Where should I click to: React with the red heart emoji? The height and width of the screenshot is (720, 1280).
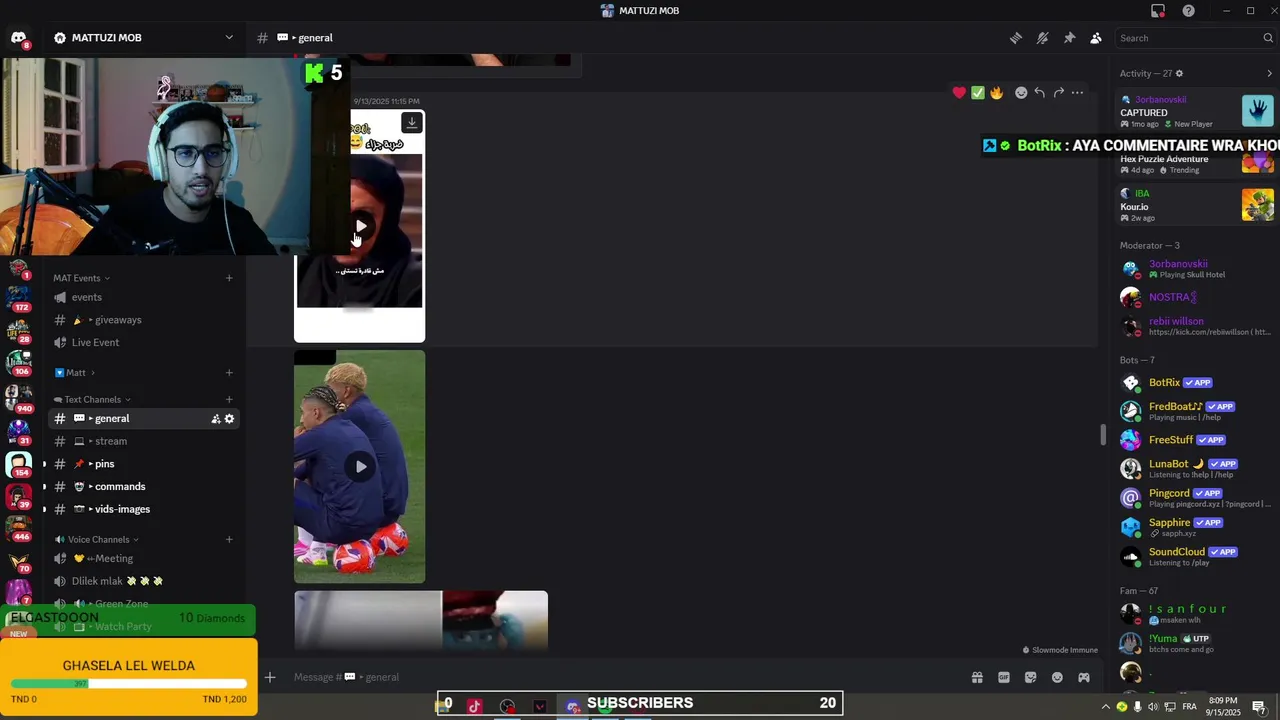pyautogui.click(x=959, y=93)
